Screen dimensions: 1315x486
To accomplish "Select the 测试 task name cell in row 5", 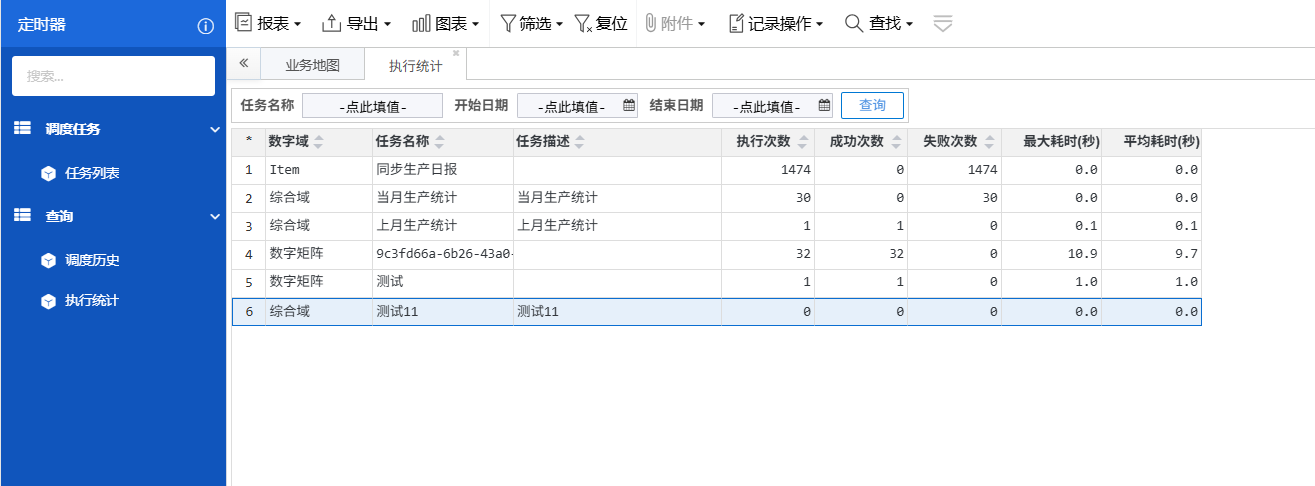I will pyautogui.click(x=443, y=282).
